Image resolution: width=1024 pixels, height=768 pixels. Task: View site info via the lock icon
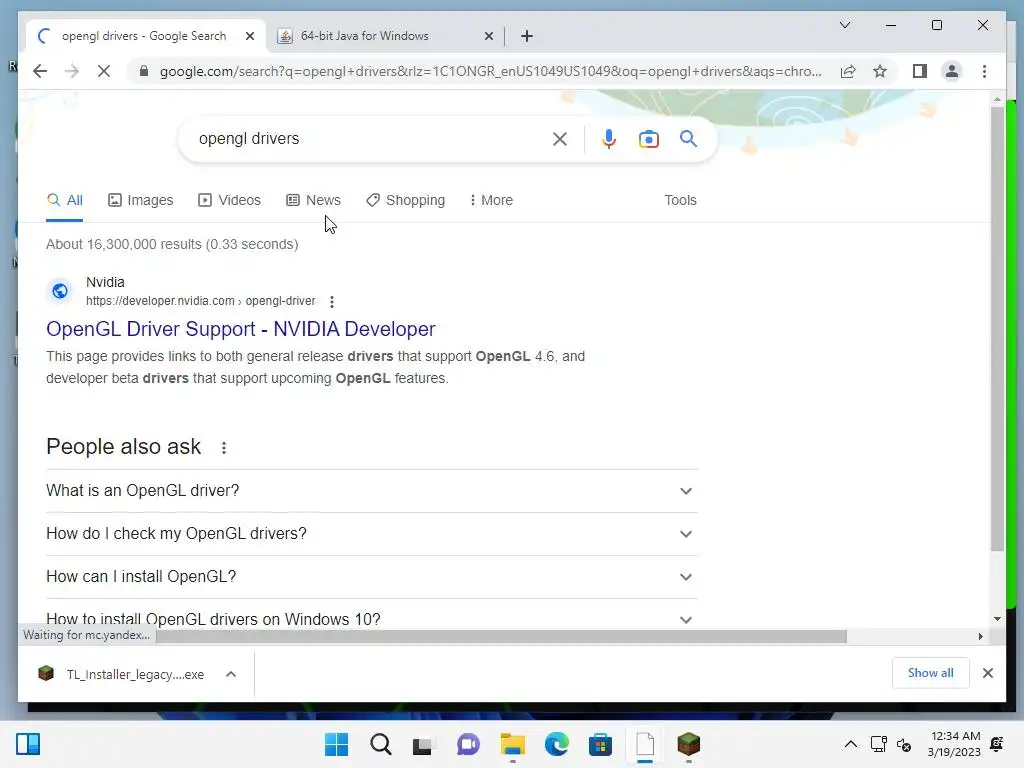(x=144, y=71)
